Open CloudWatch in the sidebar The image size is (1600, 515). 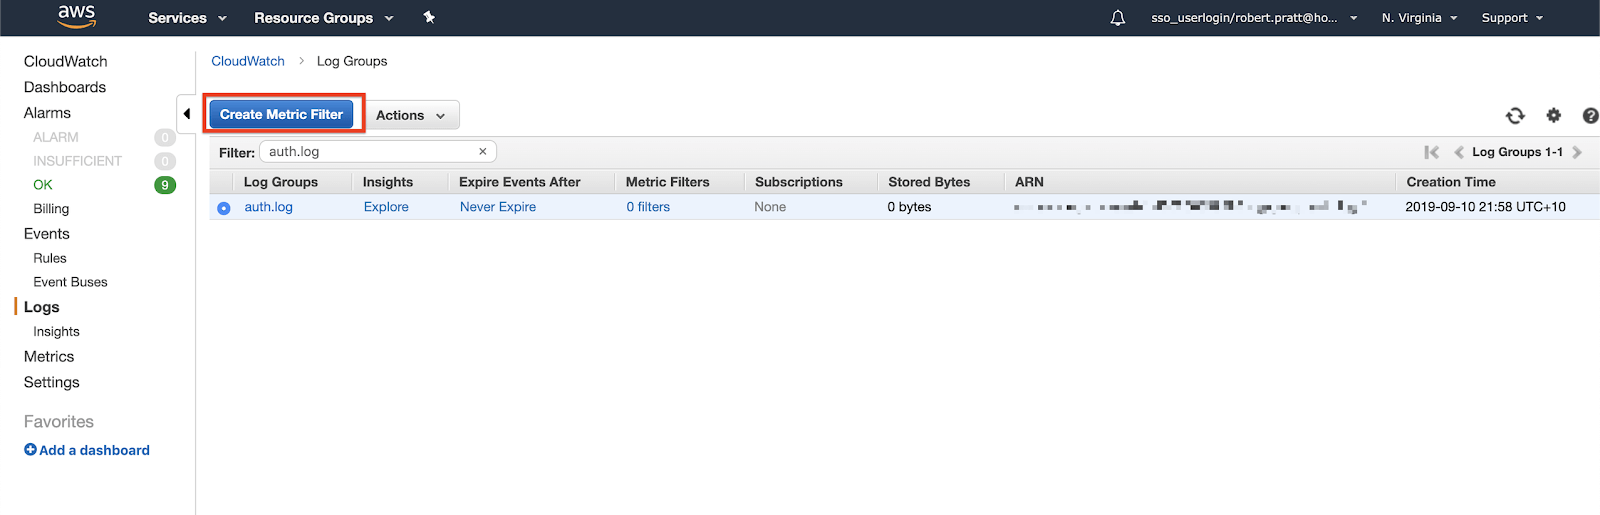(66, 61)
